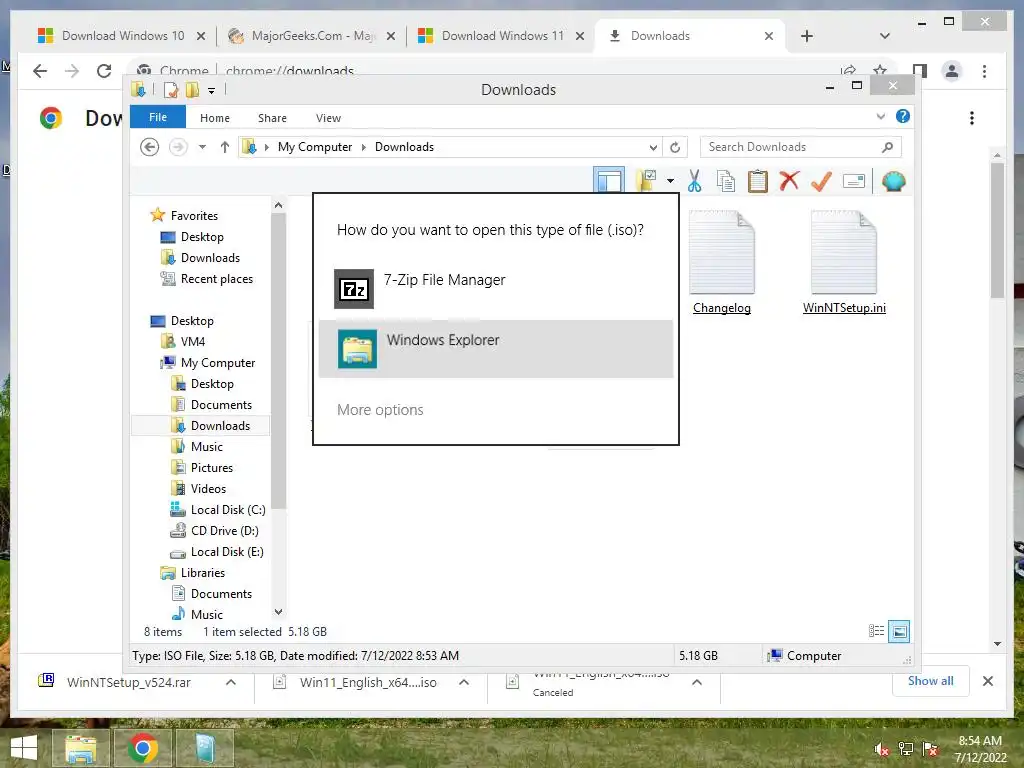Toggle the preview pane layout button
The image size is (1024, 768).
(x=609, y=180)
